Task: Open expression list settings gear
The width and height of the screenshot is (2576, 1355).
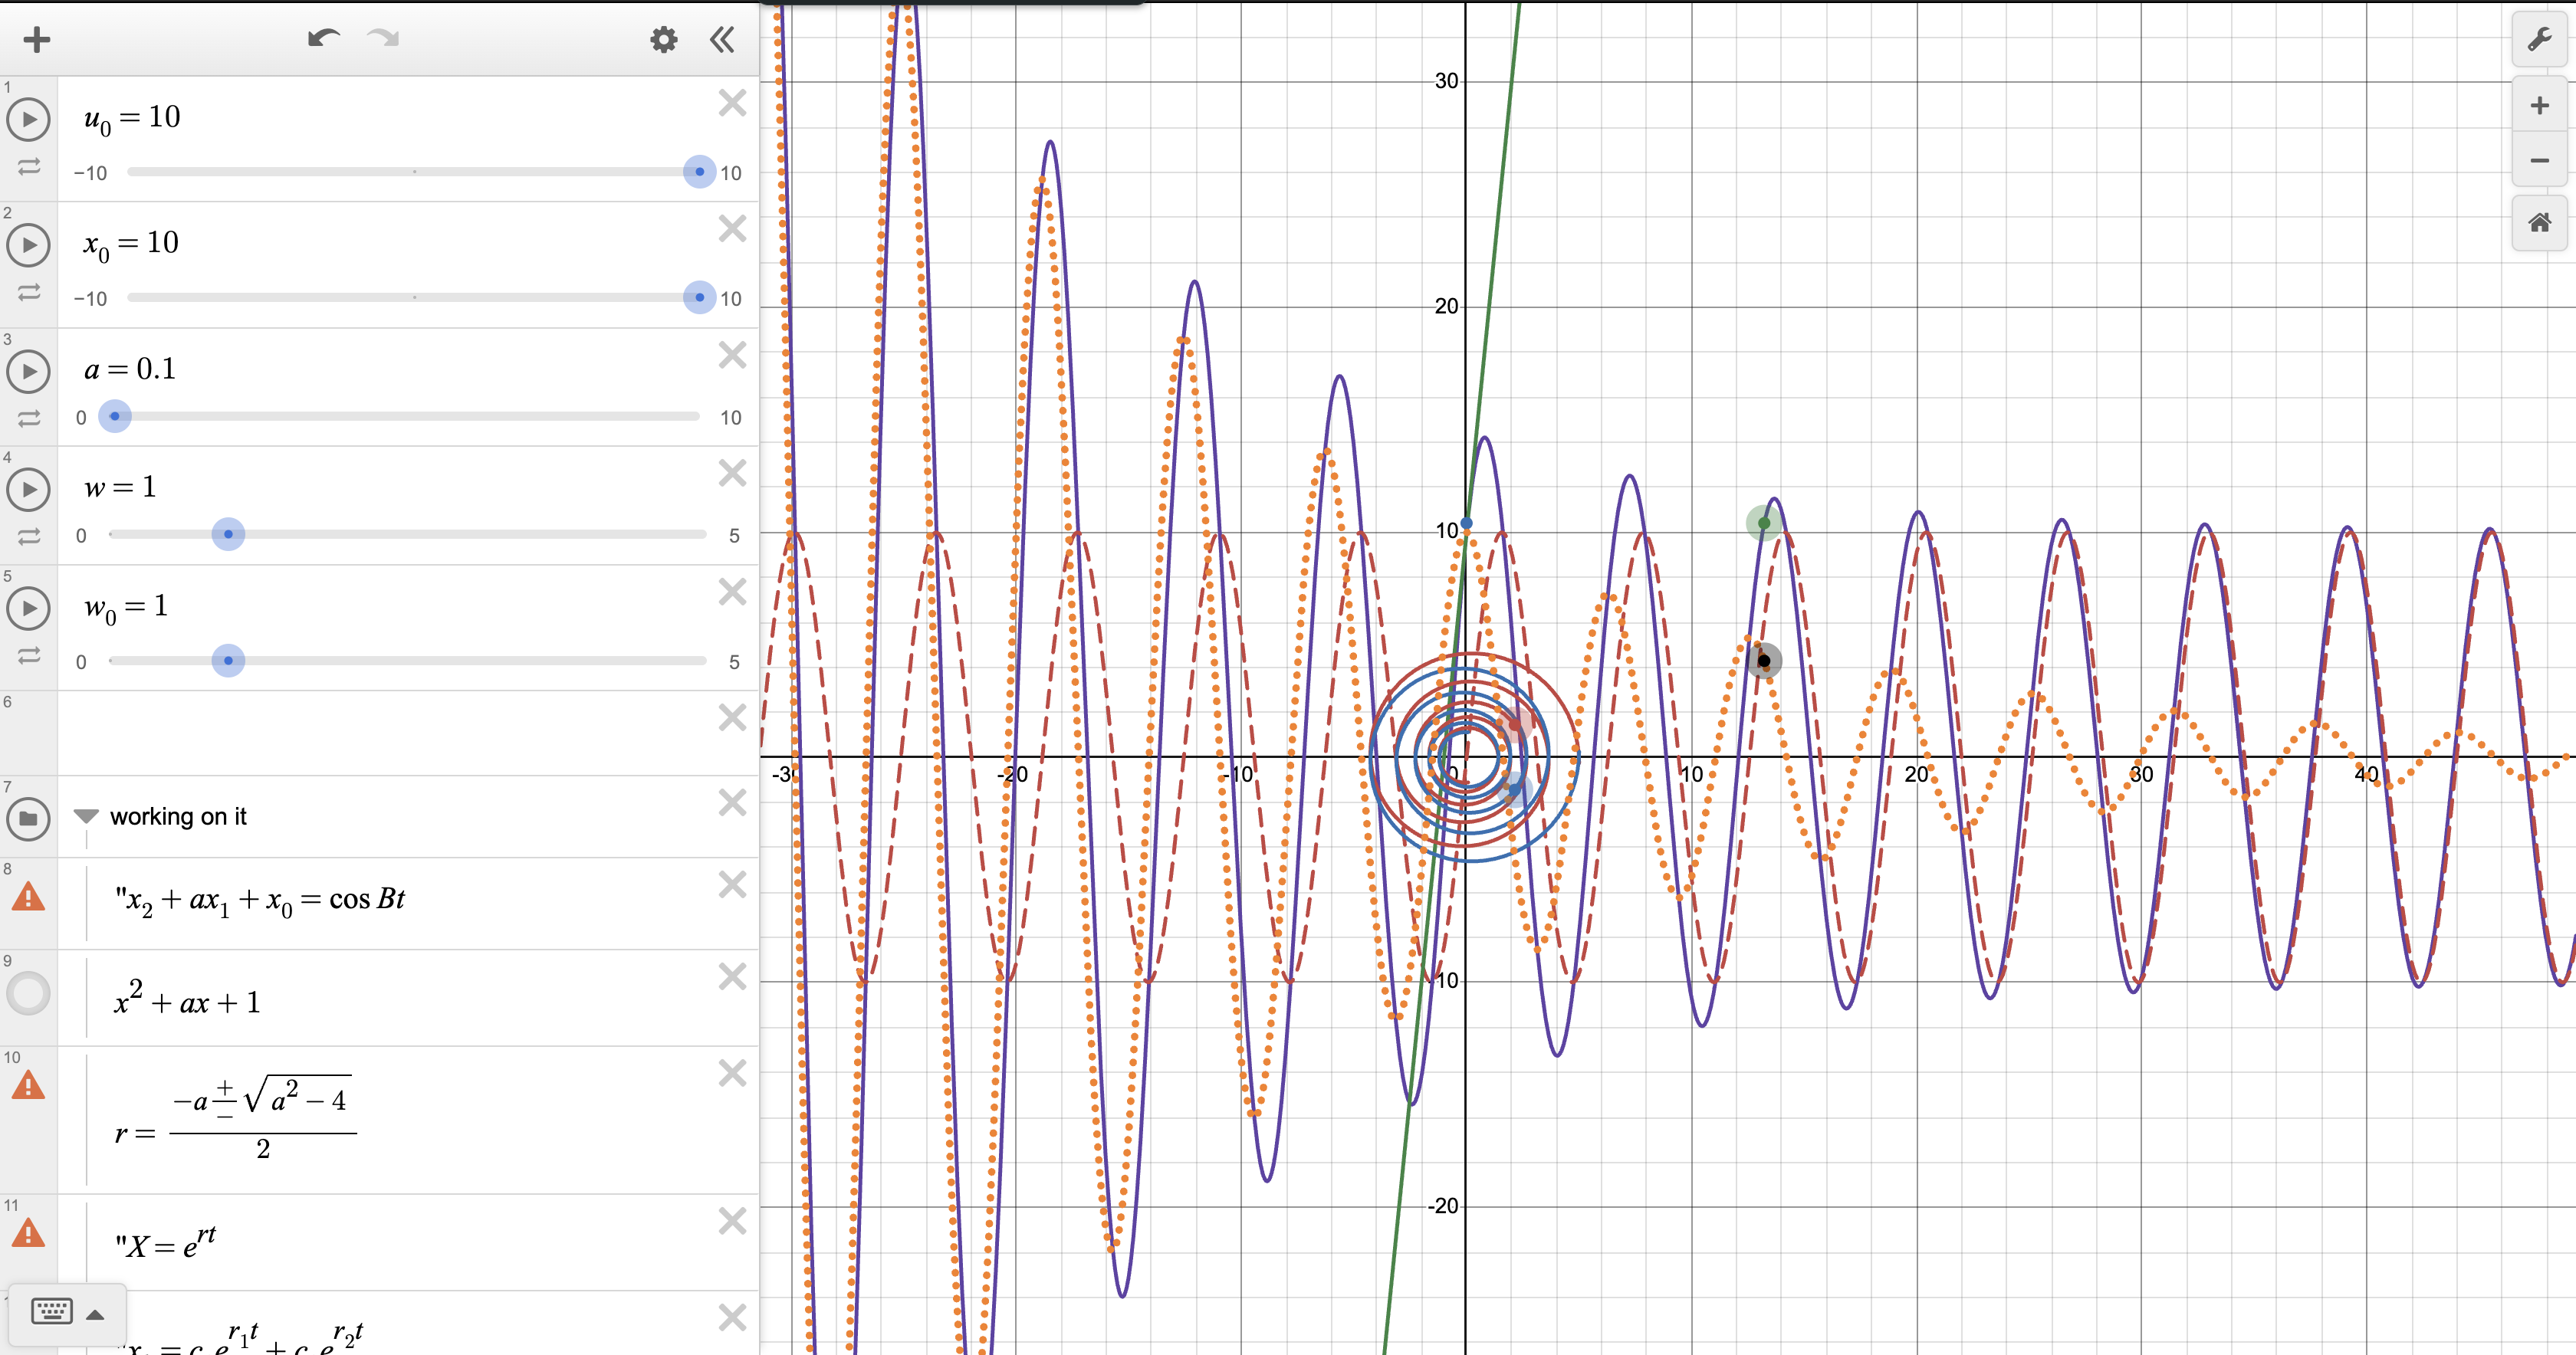Action: coord(663,40)
